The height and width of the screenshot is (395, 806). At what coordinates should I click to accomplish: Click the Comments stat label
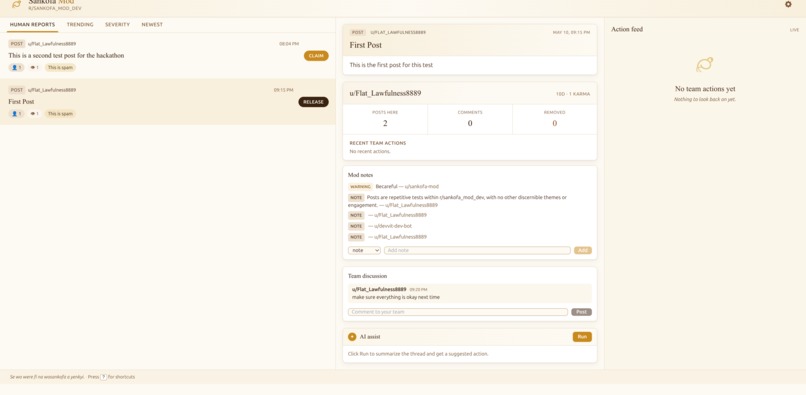tap(470, 112)
